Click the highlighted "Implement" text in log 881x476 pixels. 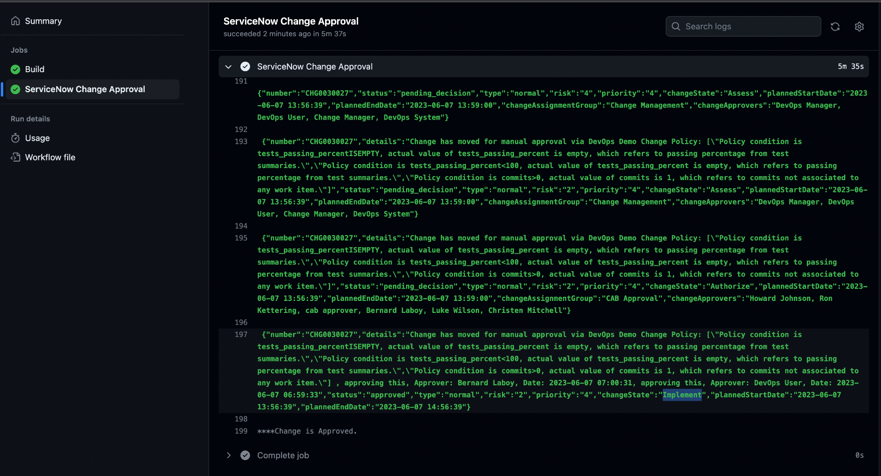[682, 395]
